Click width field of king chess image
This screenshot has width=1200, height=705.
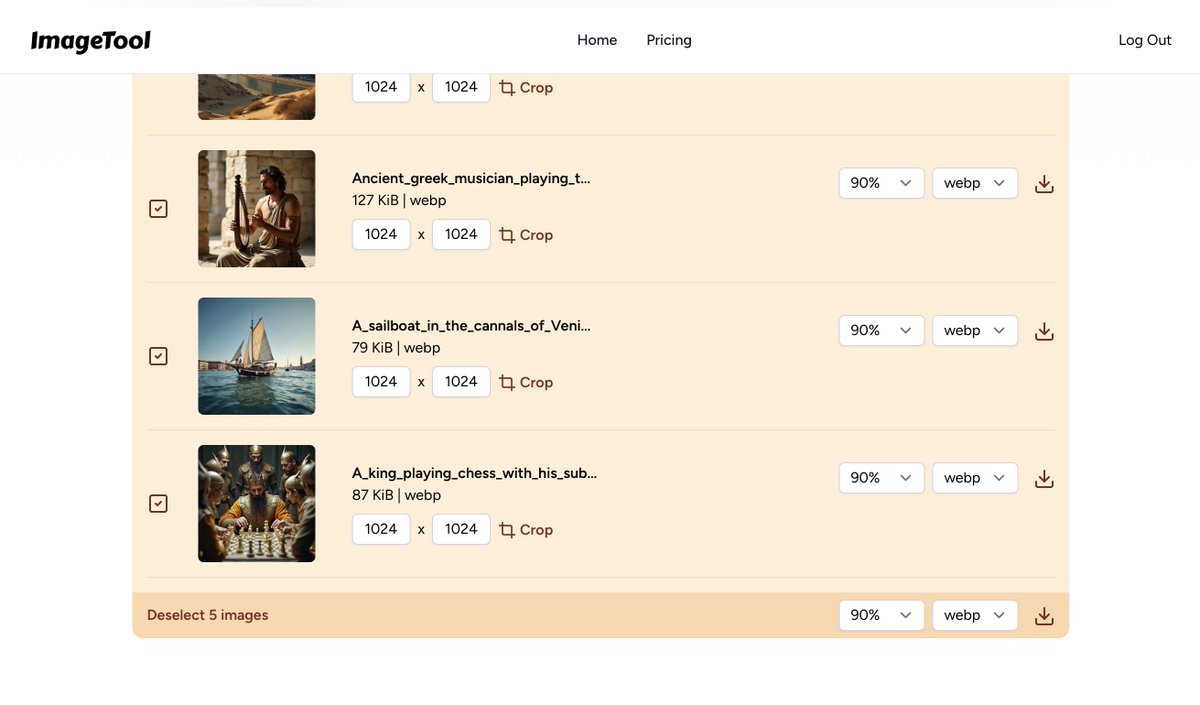[381, 529]
